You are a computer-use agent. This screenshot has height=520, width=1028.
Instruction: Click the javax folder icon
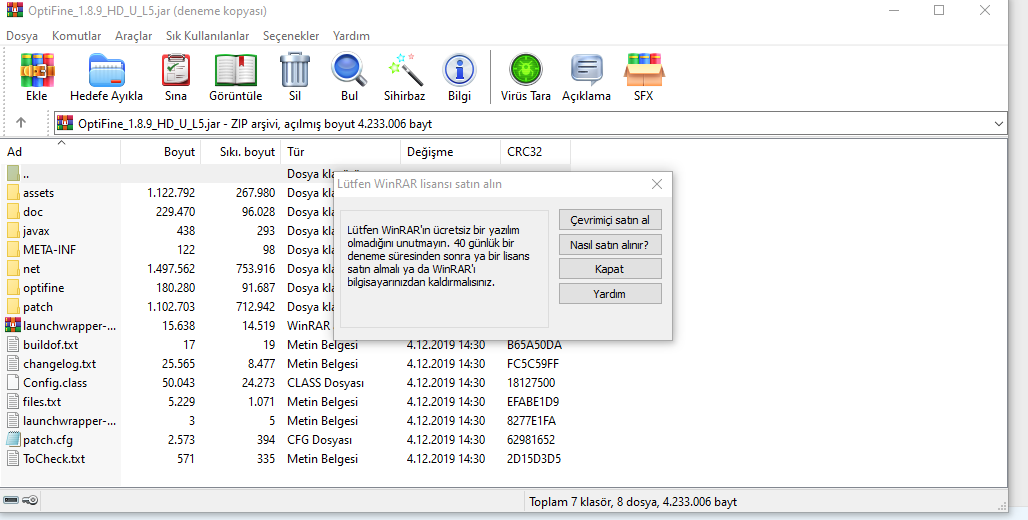(13, 231)
